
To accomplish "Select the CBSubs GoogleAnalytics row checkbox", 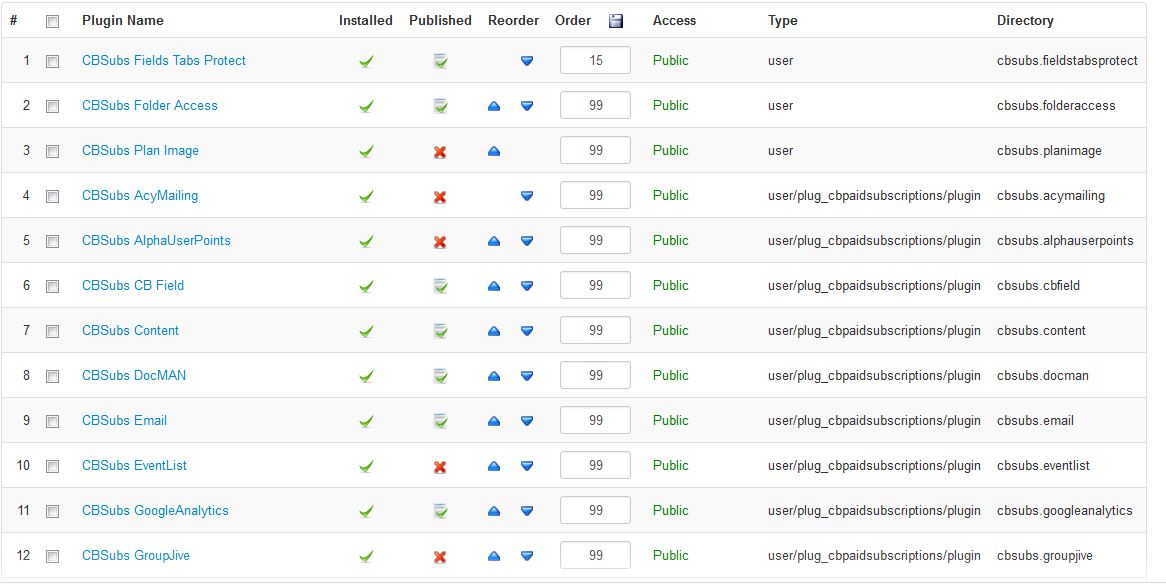I will [52, 511].
